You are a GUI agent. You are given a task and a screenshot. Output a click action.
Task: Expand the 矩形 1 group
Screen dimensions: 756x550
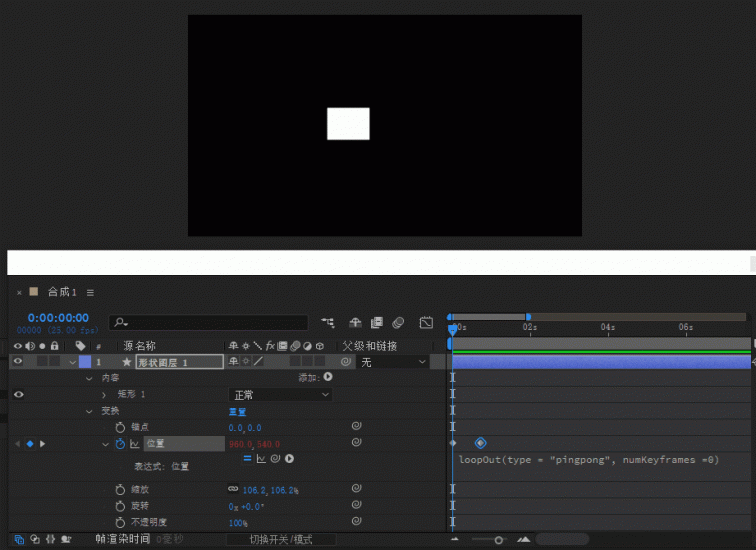click(x=104, y=395)
